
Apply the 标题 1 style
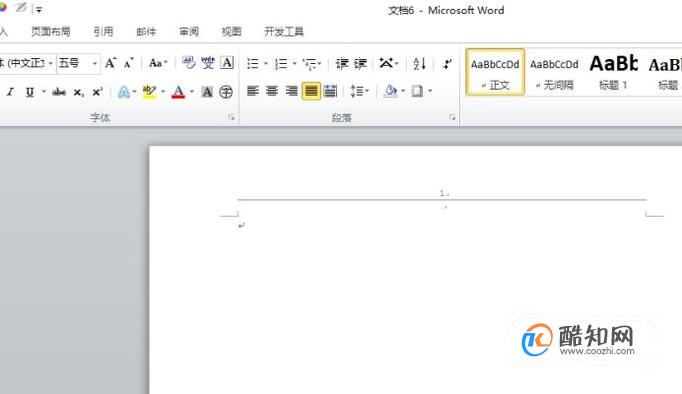613,72
